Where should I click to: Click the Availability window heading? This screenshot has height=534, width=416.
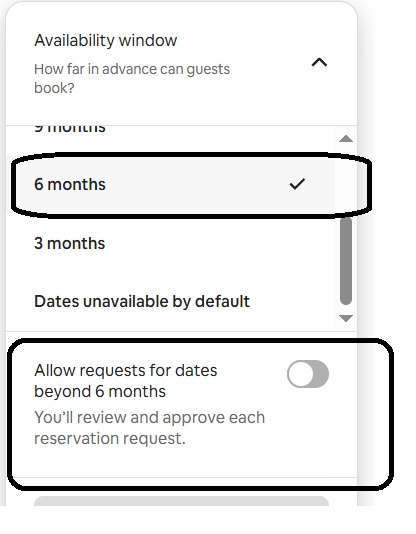(106, 41)
